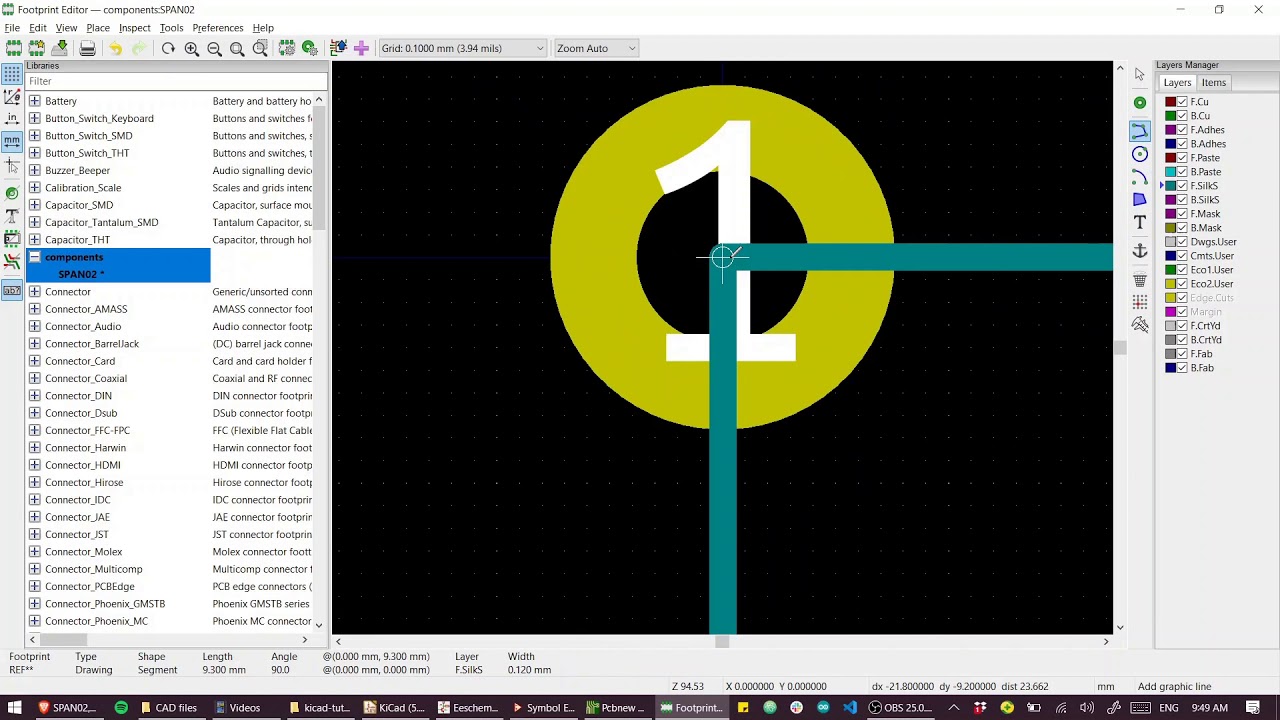The width and height of the screenshot is (1280, 720).
Task: Toggle F.SilkS layer visibility checkbox
Action: (x=1182, y=186)
